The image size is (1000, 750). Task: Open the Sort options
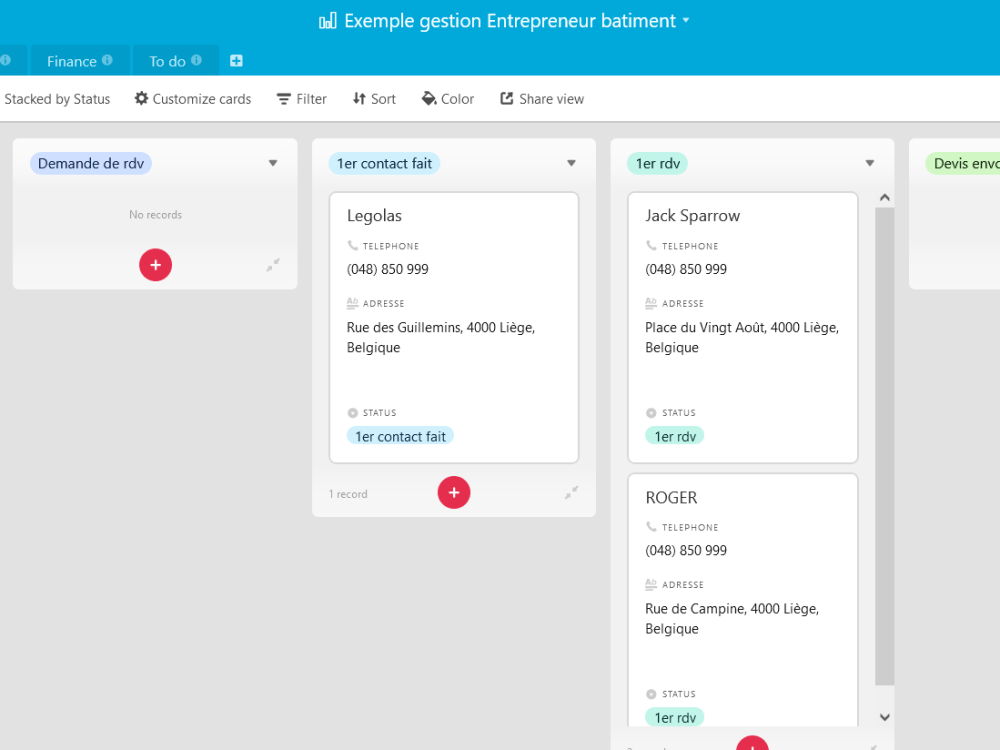[x=373, y=98]
